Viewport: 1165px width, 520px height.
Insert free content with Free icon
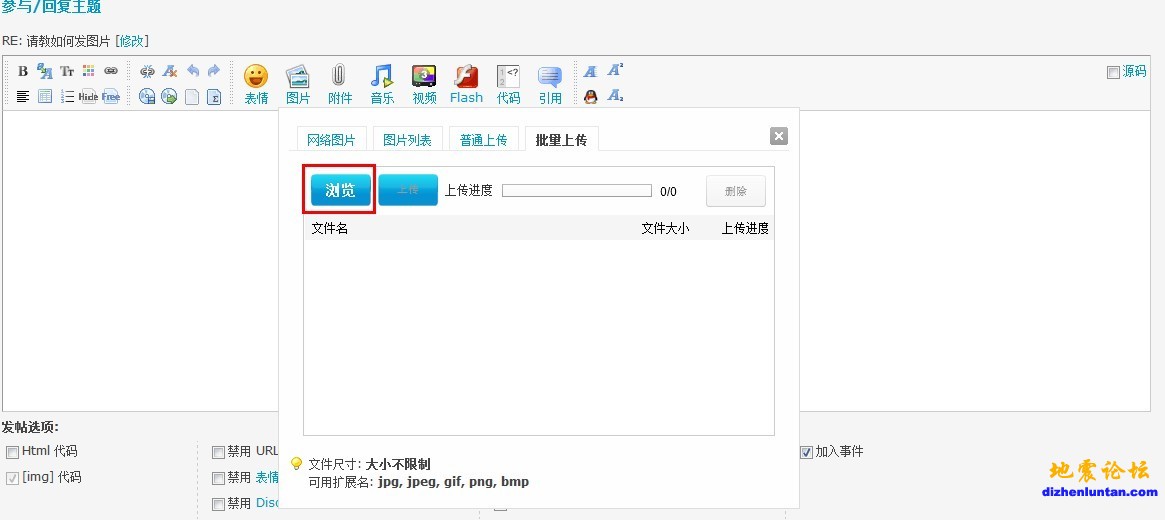click(x=111, y=96)
